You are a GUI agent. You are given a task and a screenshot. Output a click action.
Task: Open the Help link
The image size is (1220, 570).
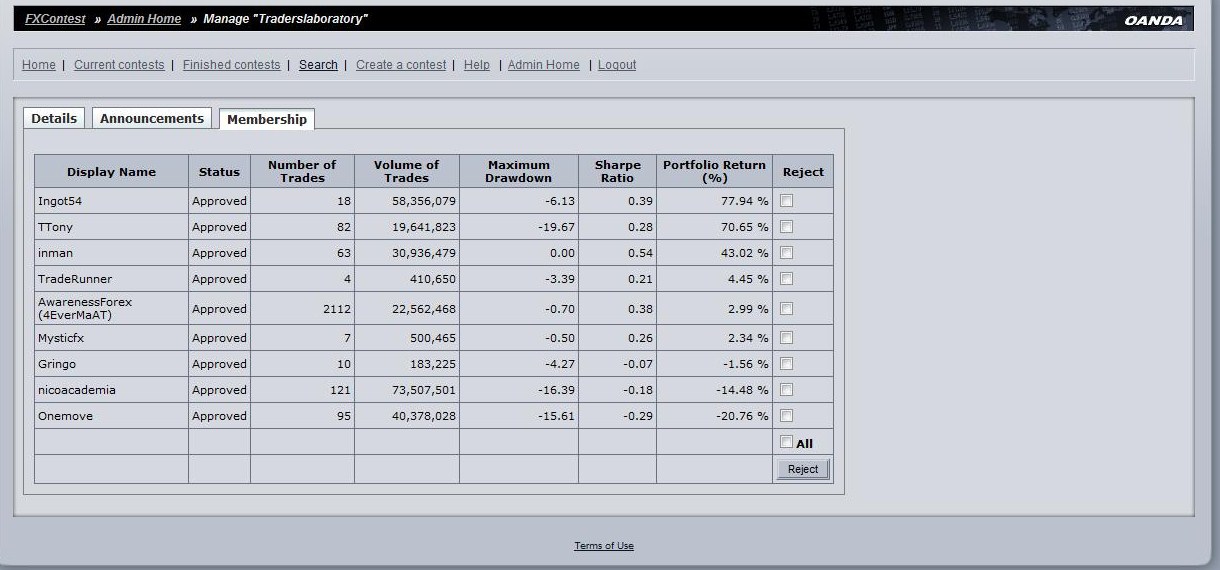click(x=477, y=65)
